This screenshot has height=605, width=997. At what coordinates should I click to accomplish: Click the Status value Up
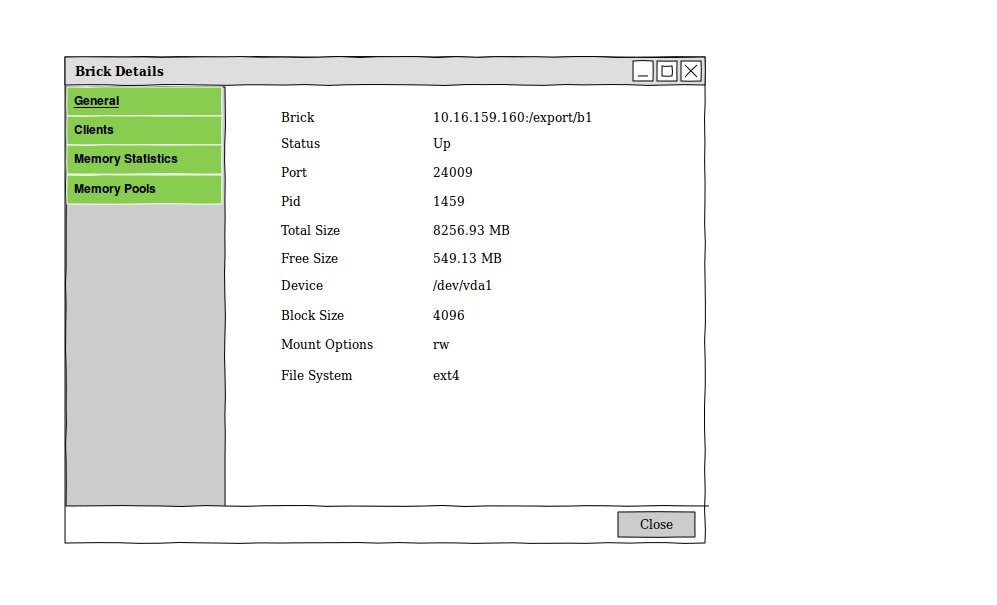(441, 143)
